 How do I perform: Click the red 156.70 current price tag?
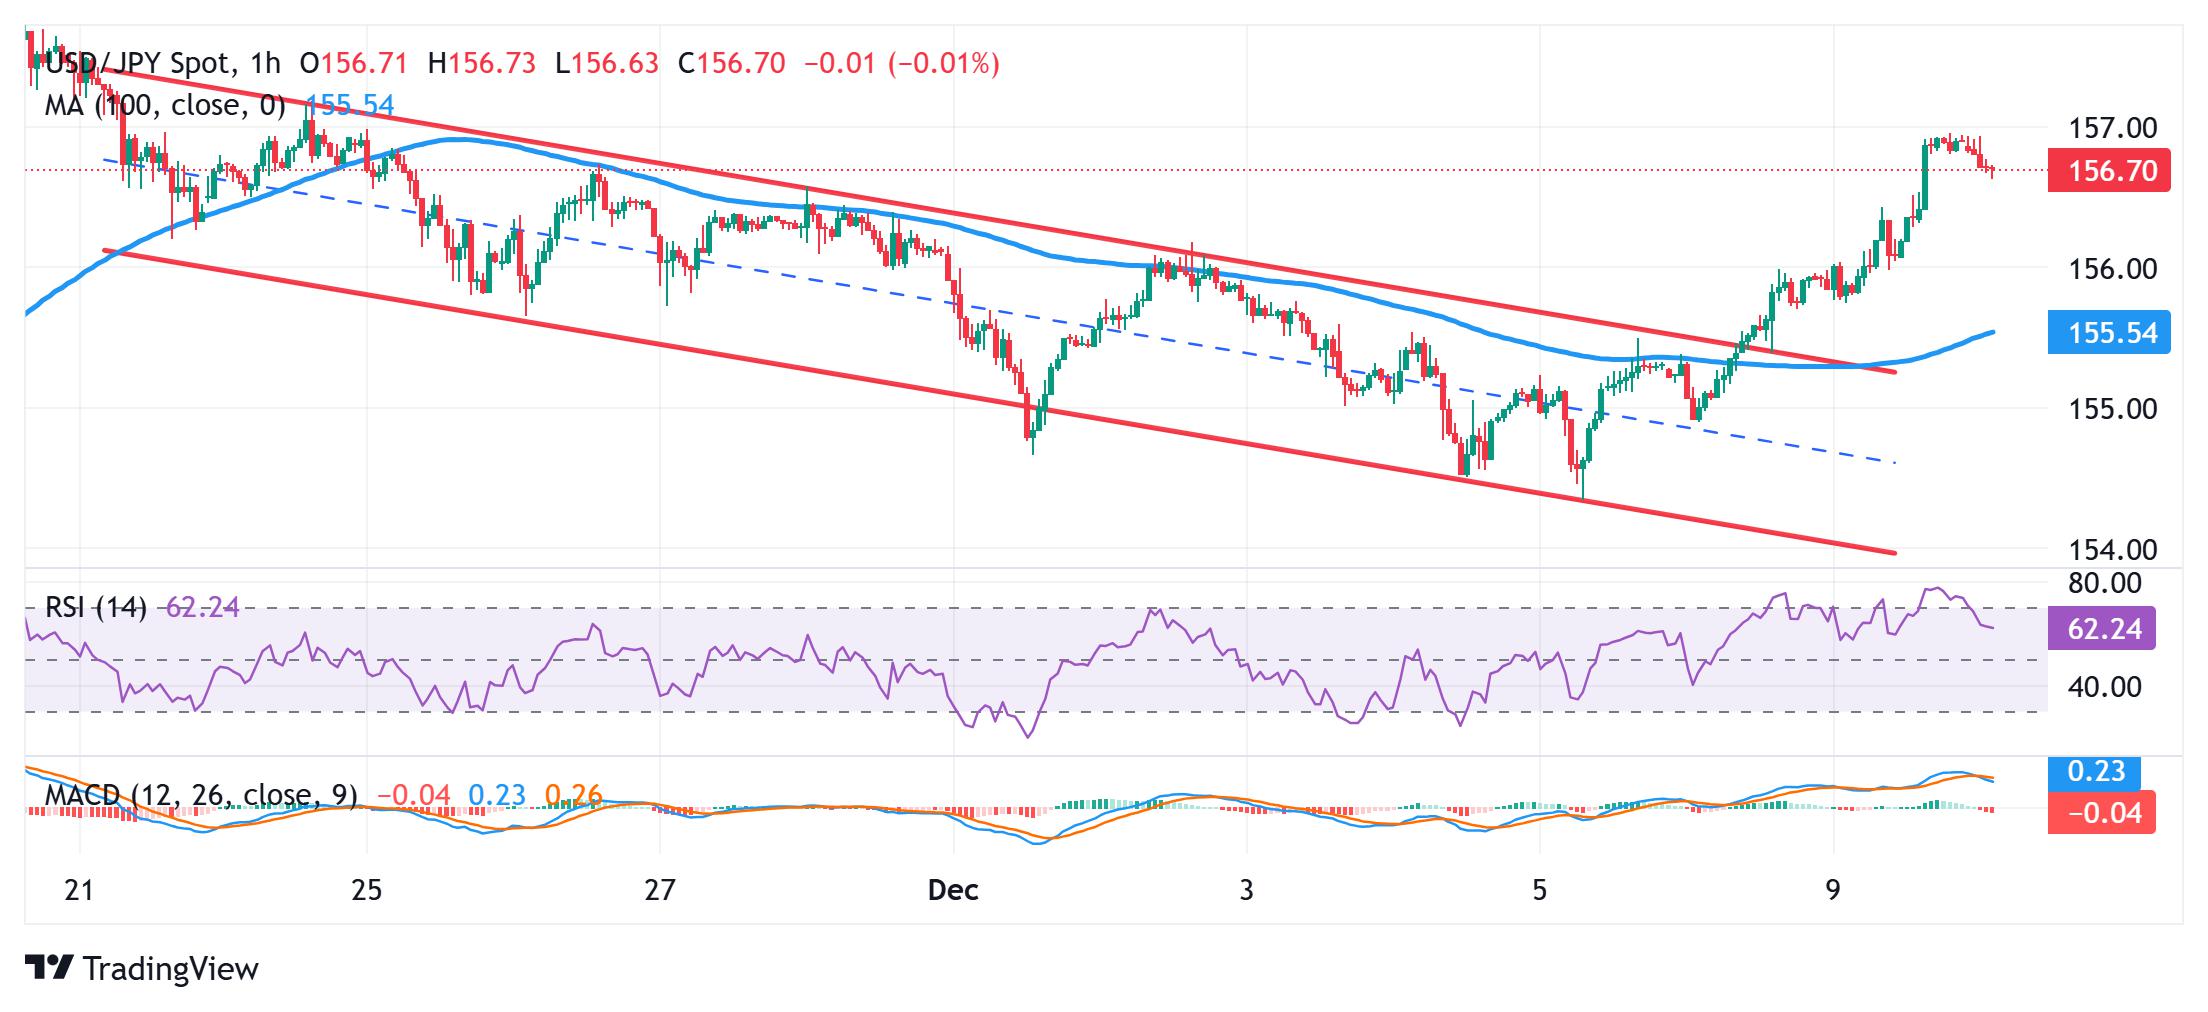[x=2109, y=171]
